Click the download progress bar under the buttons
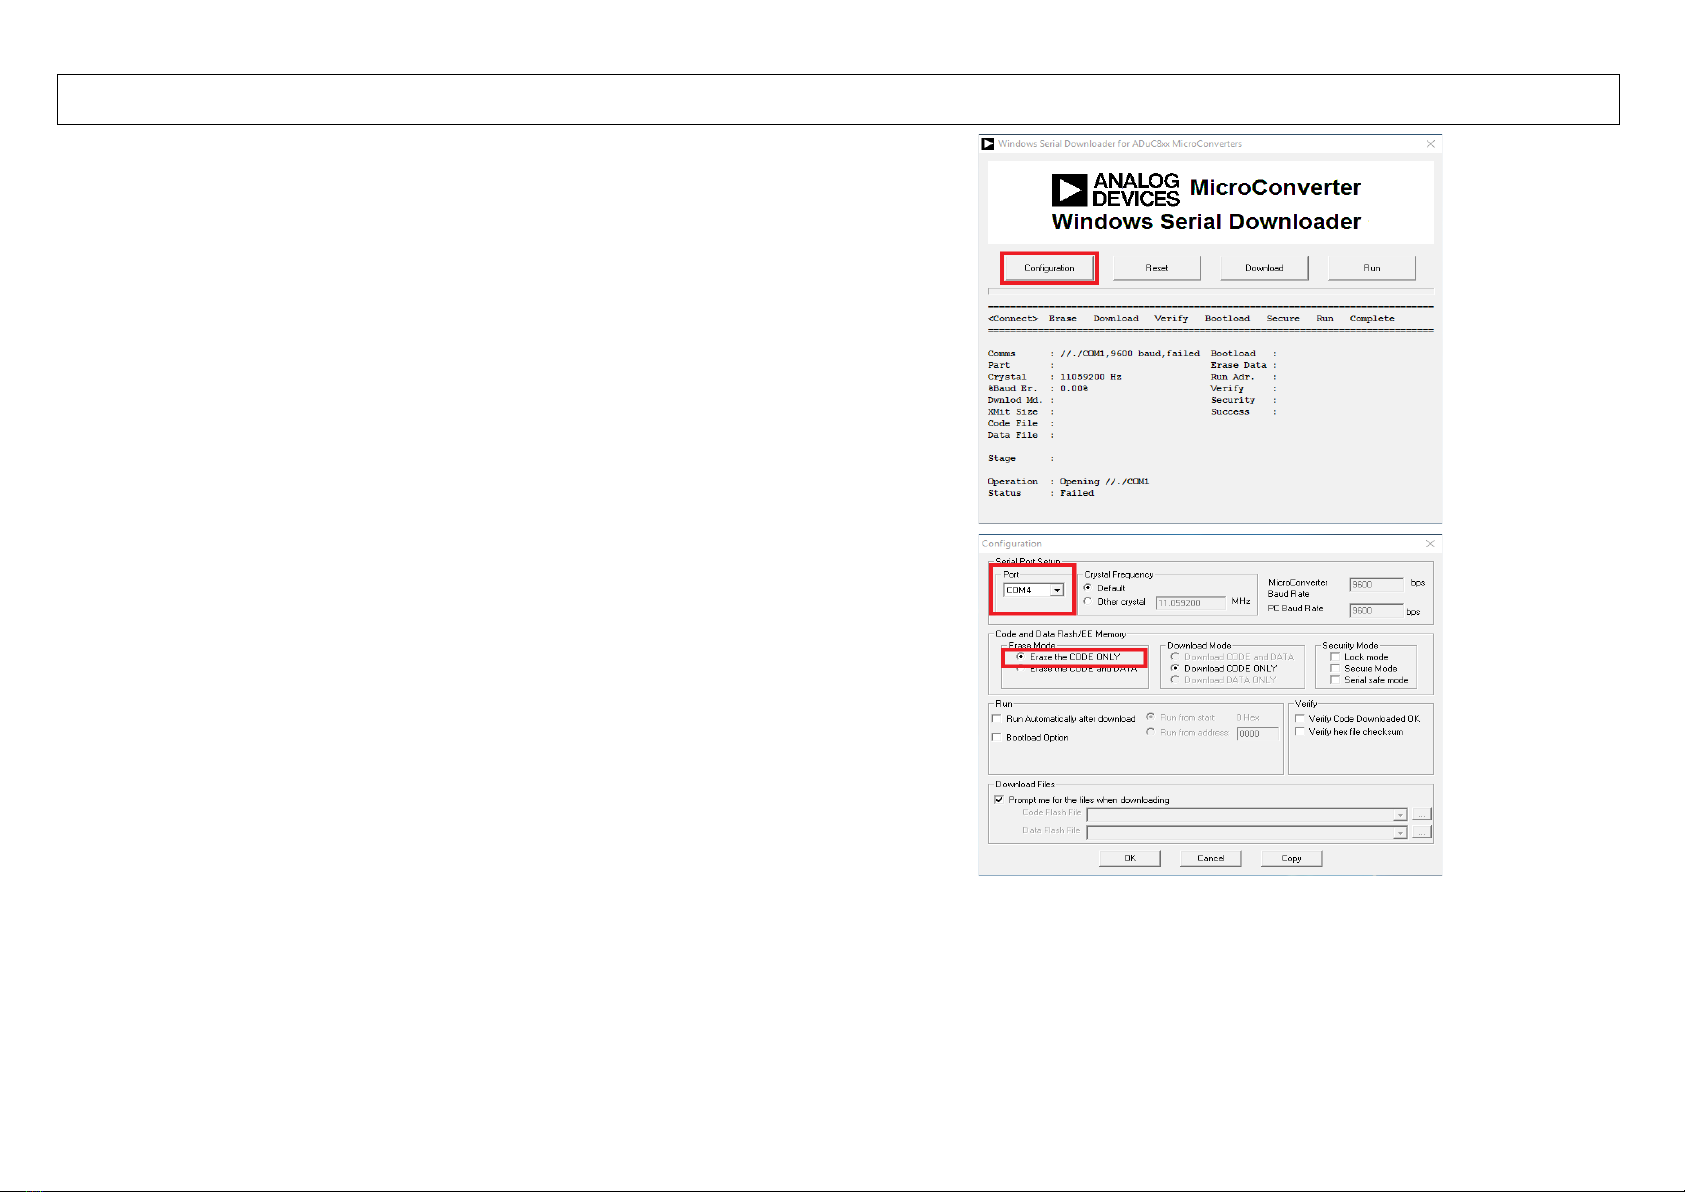The height and width of the screenshot is (1192, 1685). [1210, 291]
